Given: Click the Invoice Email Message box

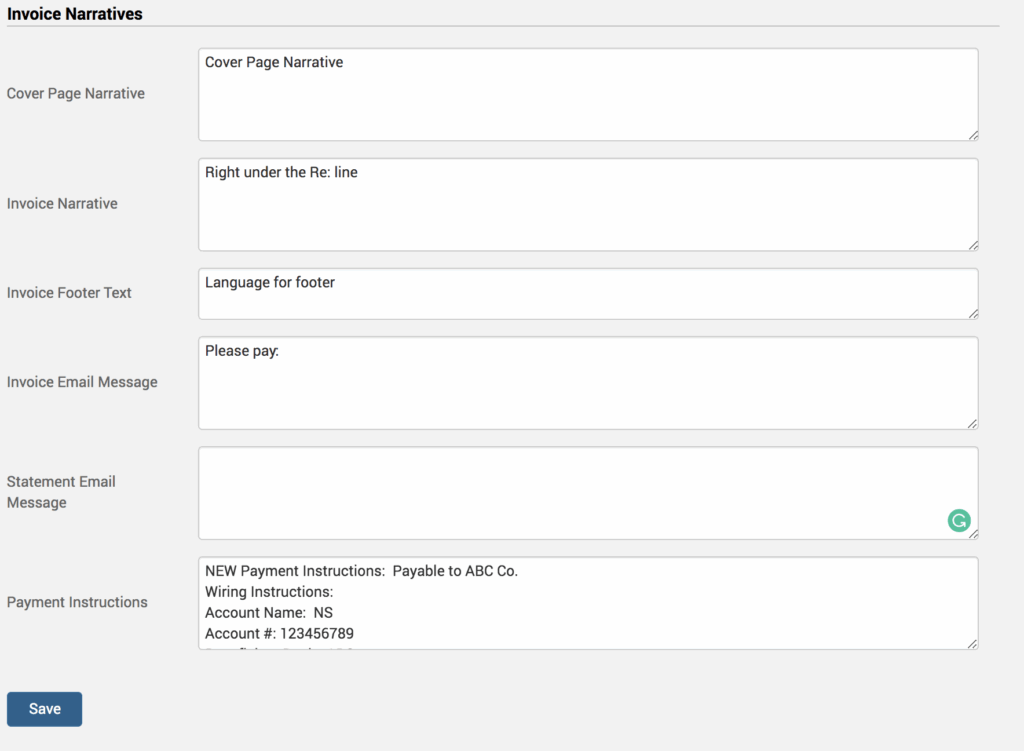Looking at the screenshot, I should (587, 383).
